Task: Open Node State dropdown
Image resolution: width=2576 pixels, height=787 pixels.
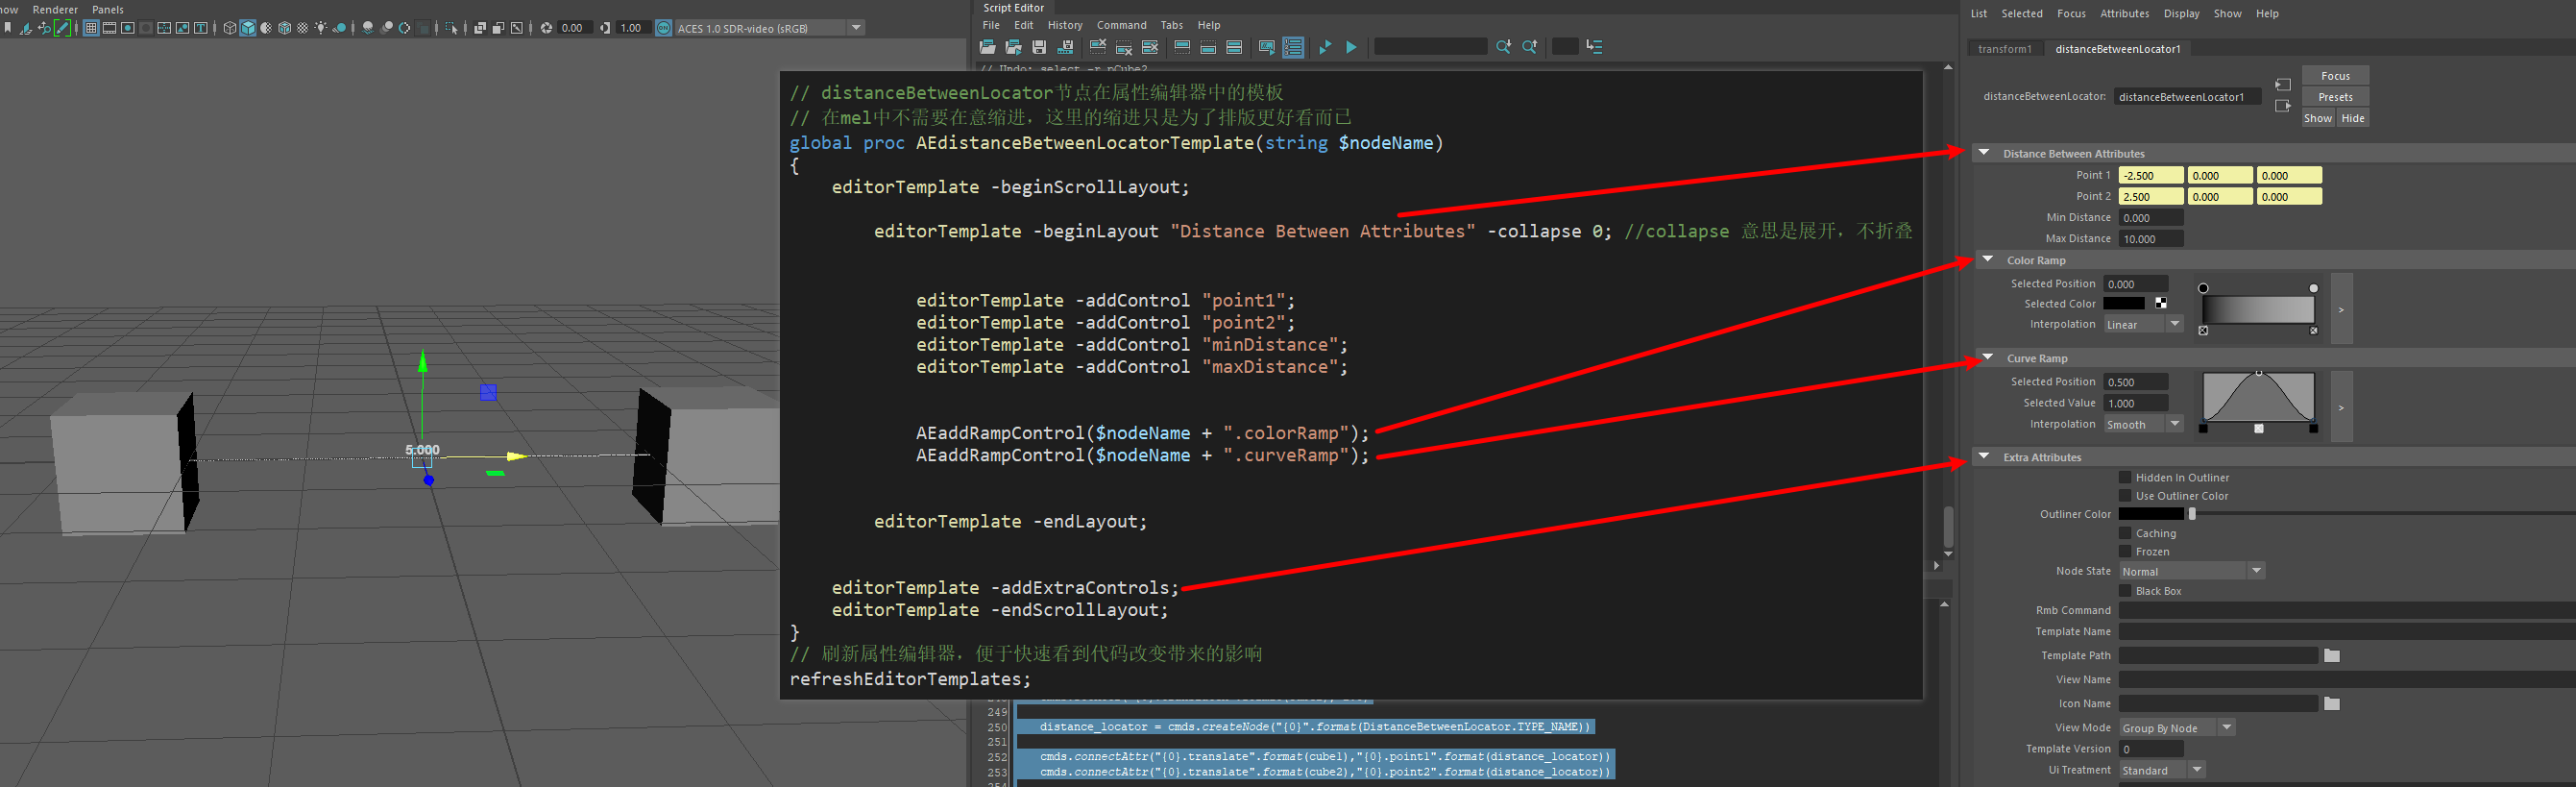Action: pos(2191,571)
